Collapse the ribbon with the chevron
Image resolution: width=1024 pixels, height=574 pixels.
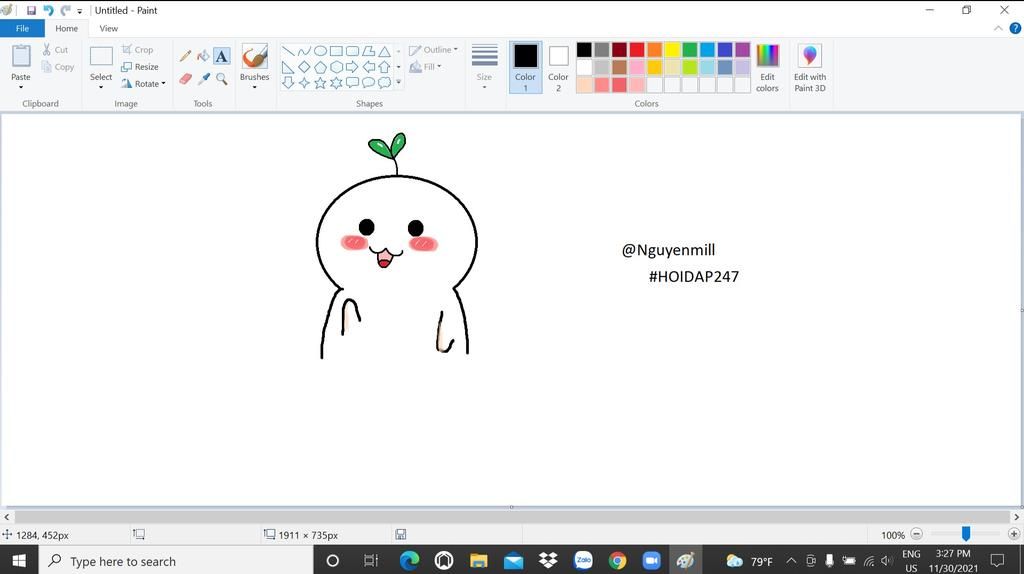[998, 28]
